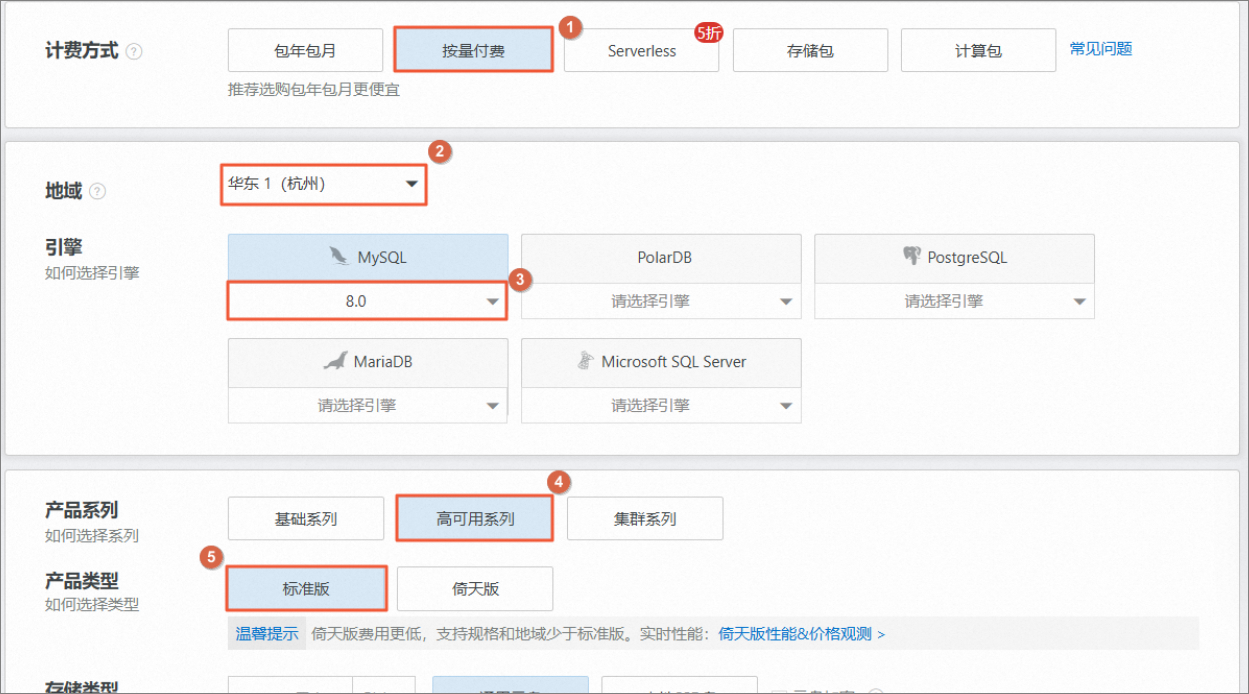1249x694 pixels.
Task: Click the 推荐选购包年包月更便宜 hint text
Action: [x=314, y=89]
